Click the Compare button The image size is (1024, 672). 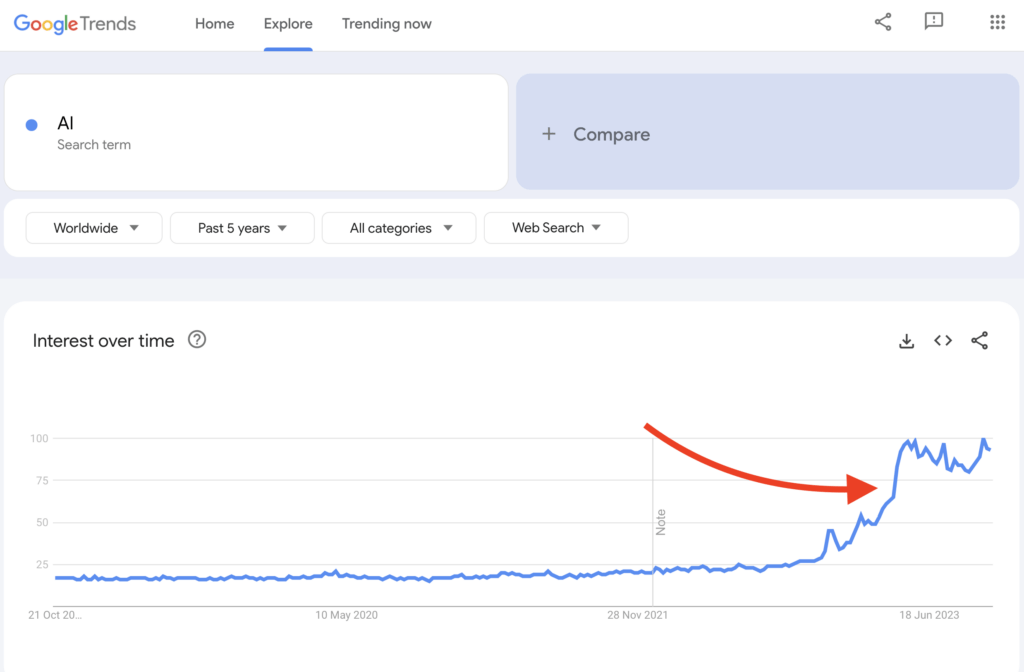pyautogui.click(x=611, y=134)
